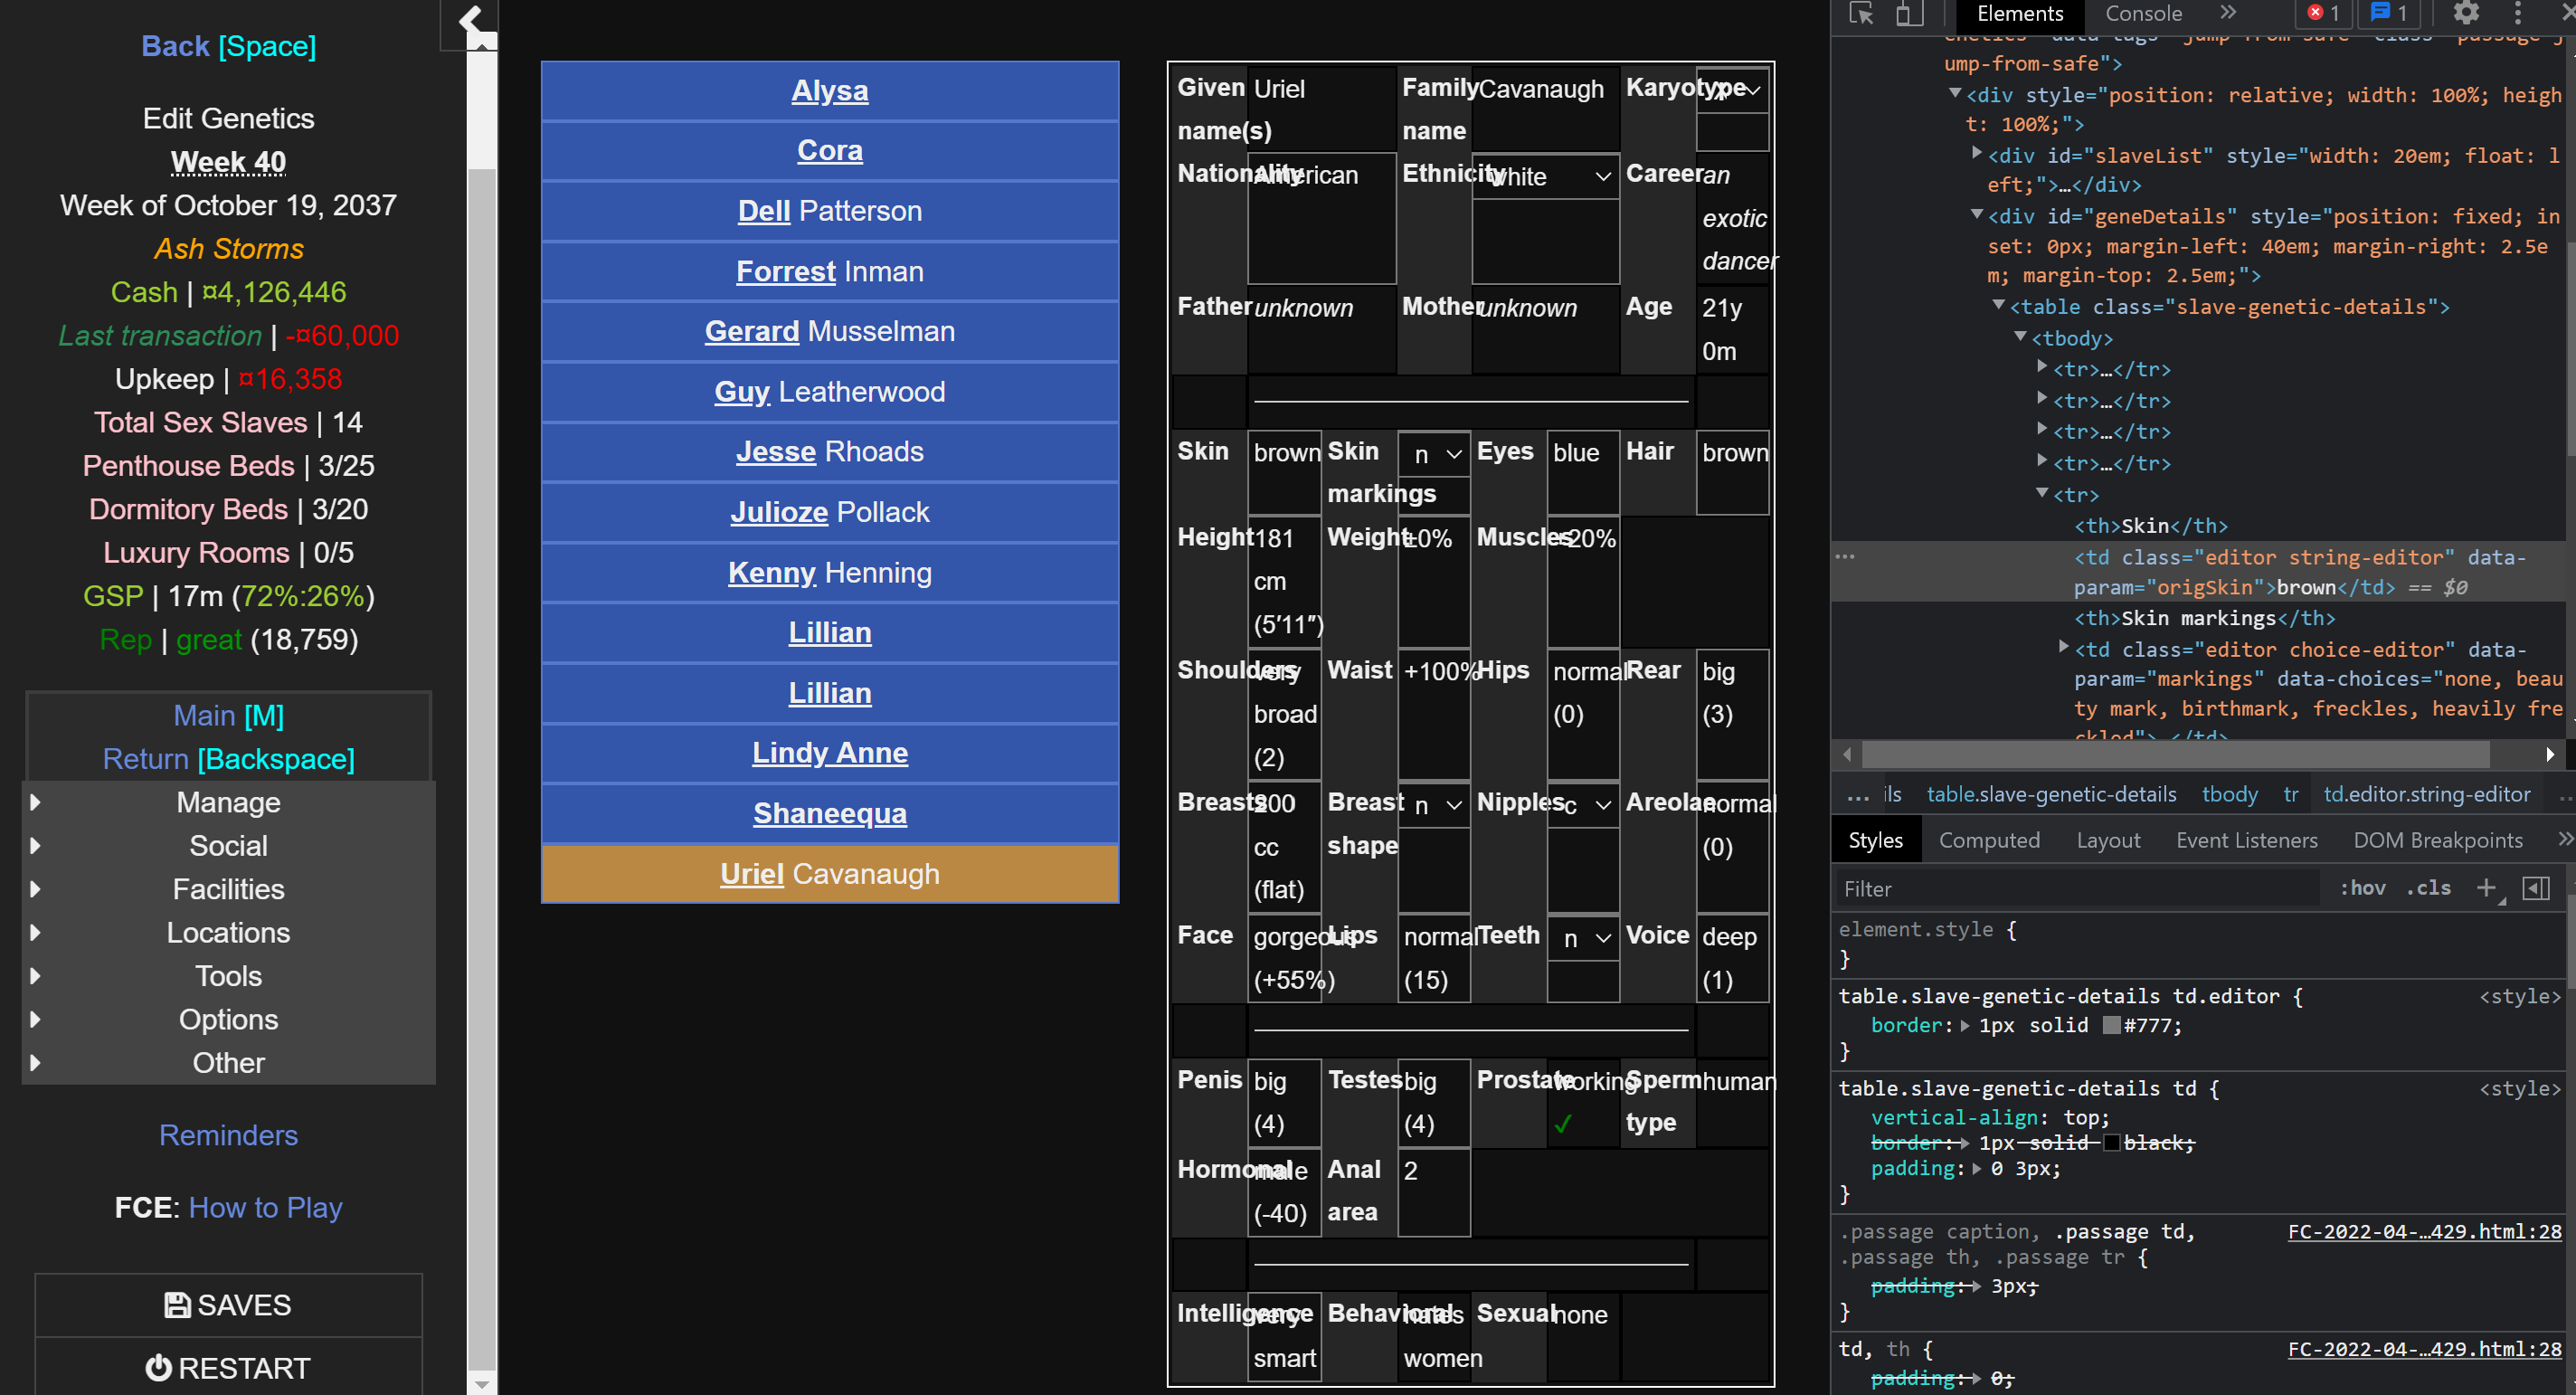Toggle the device toolbar icon

tap(1909, 14)
